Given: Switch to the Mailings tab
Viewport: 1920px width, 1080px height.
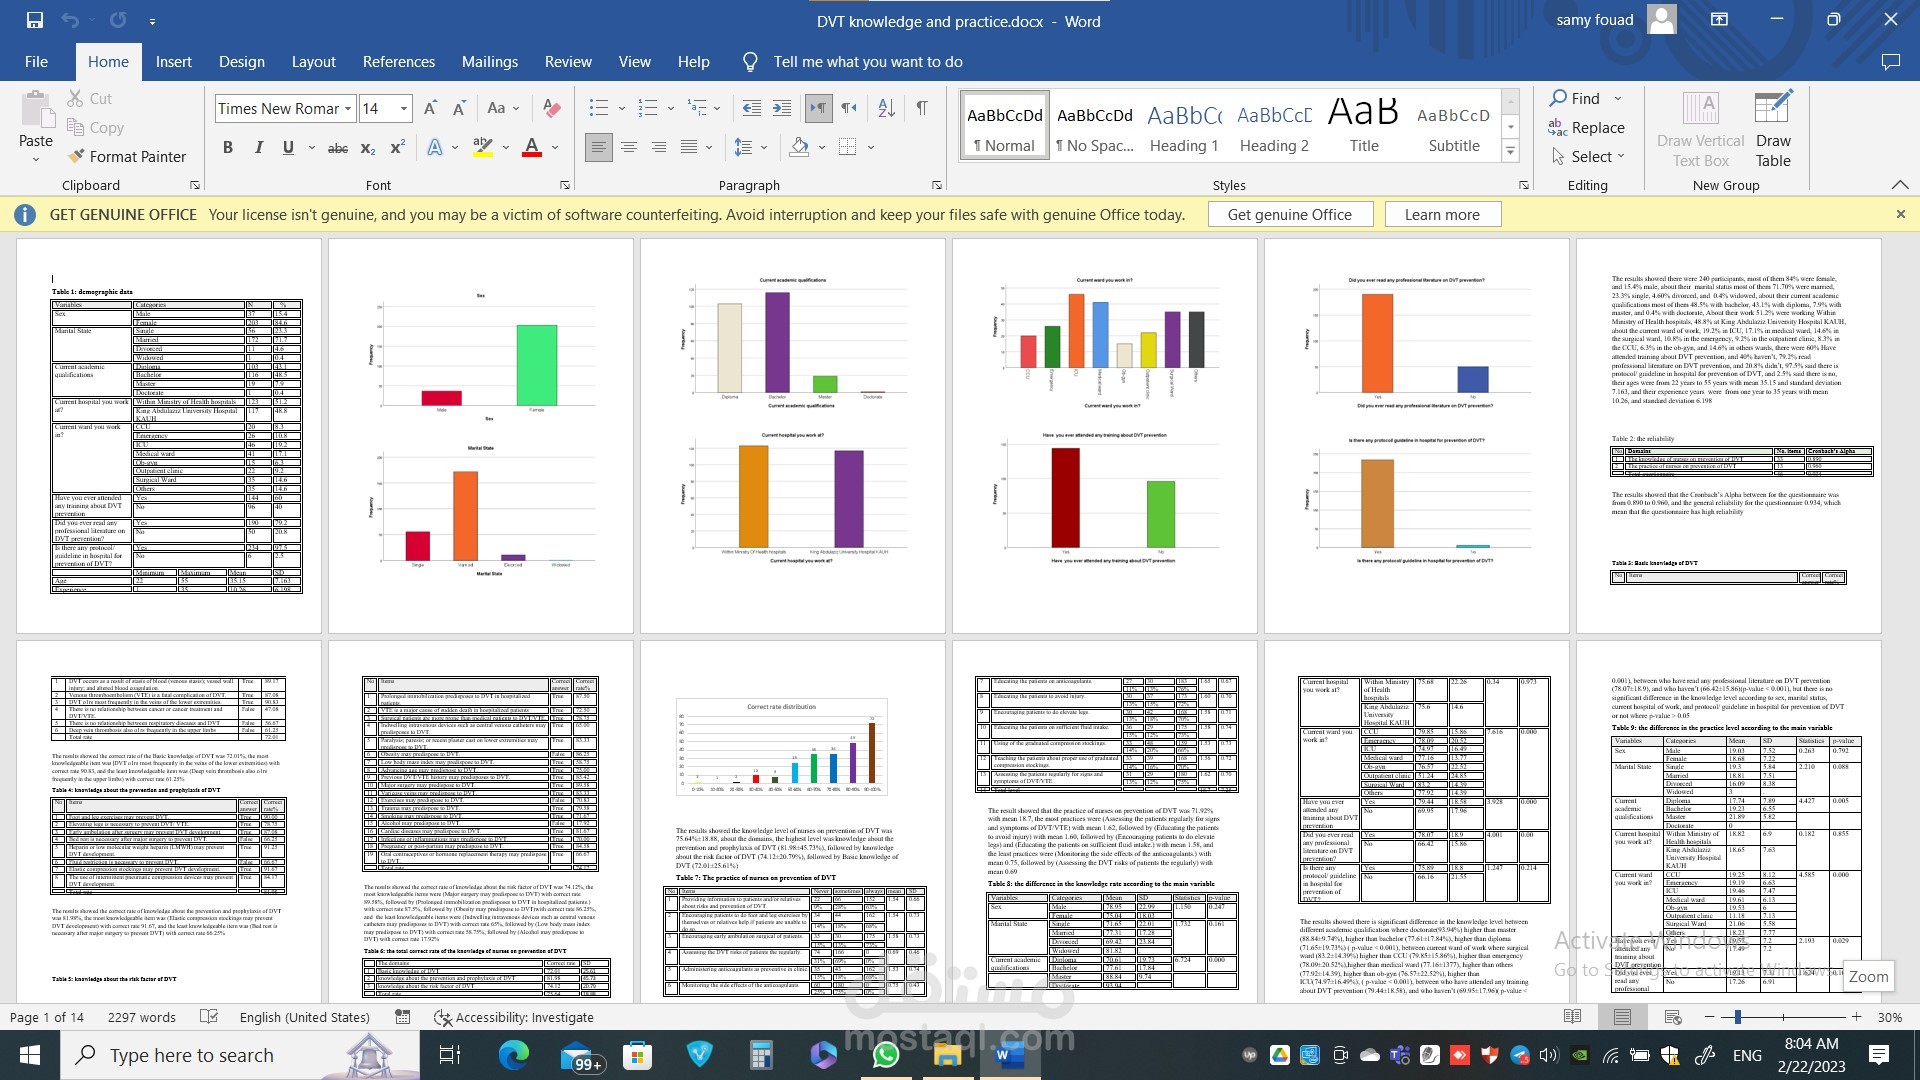Looking at the screenshot, I should pyautogui.click(x=490, y=62).
